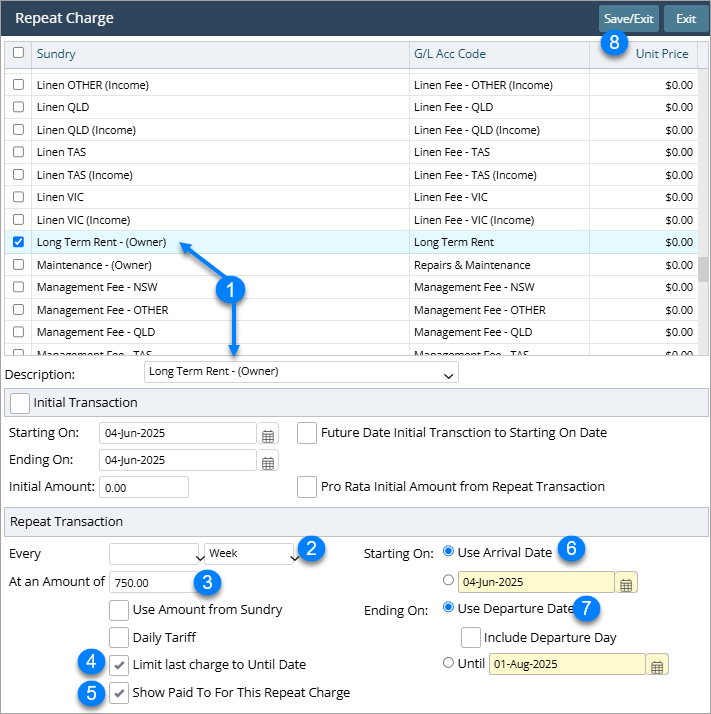
Task: Toggle Limit last charge to Until Date
Action: click(119, 664)
